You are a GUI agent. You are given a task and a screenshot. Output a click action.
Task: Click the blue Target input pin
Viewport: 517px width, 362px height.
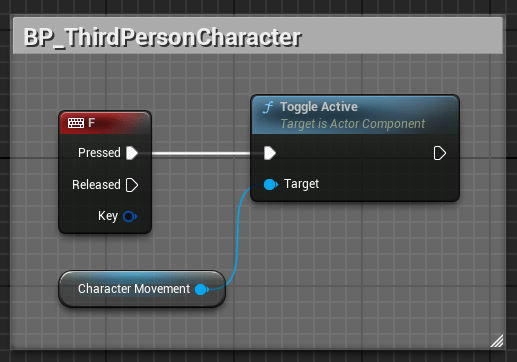(270, 184)
